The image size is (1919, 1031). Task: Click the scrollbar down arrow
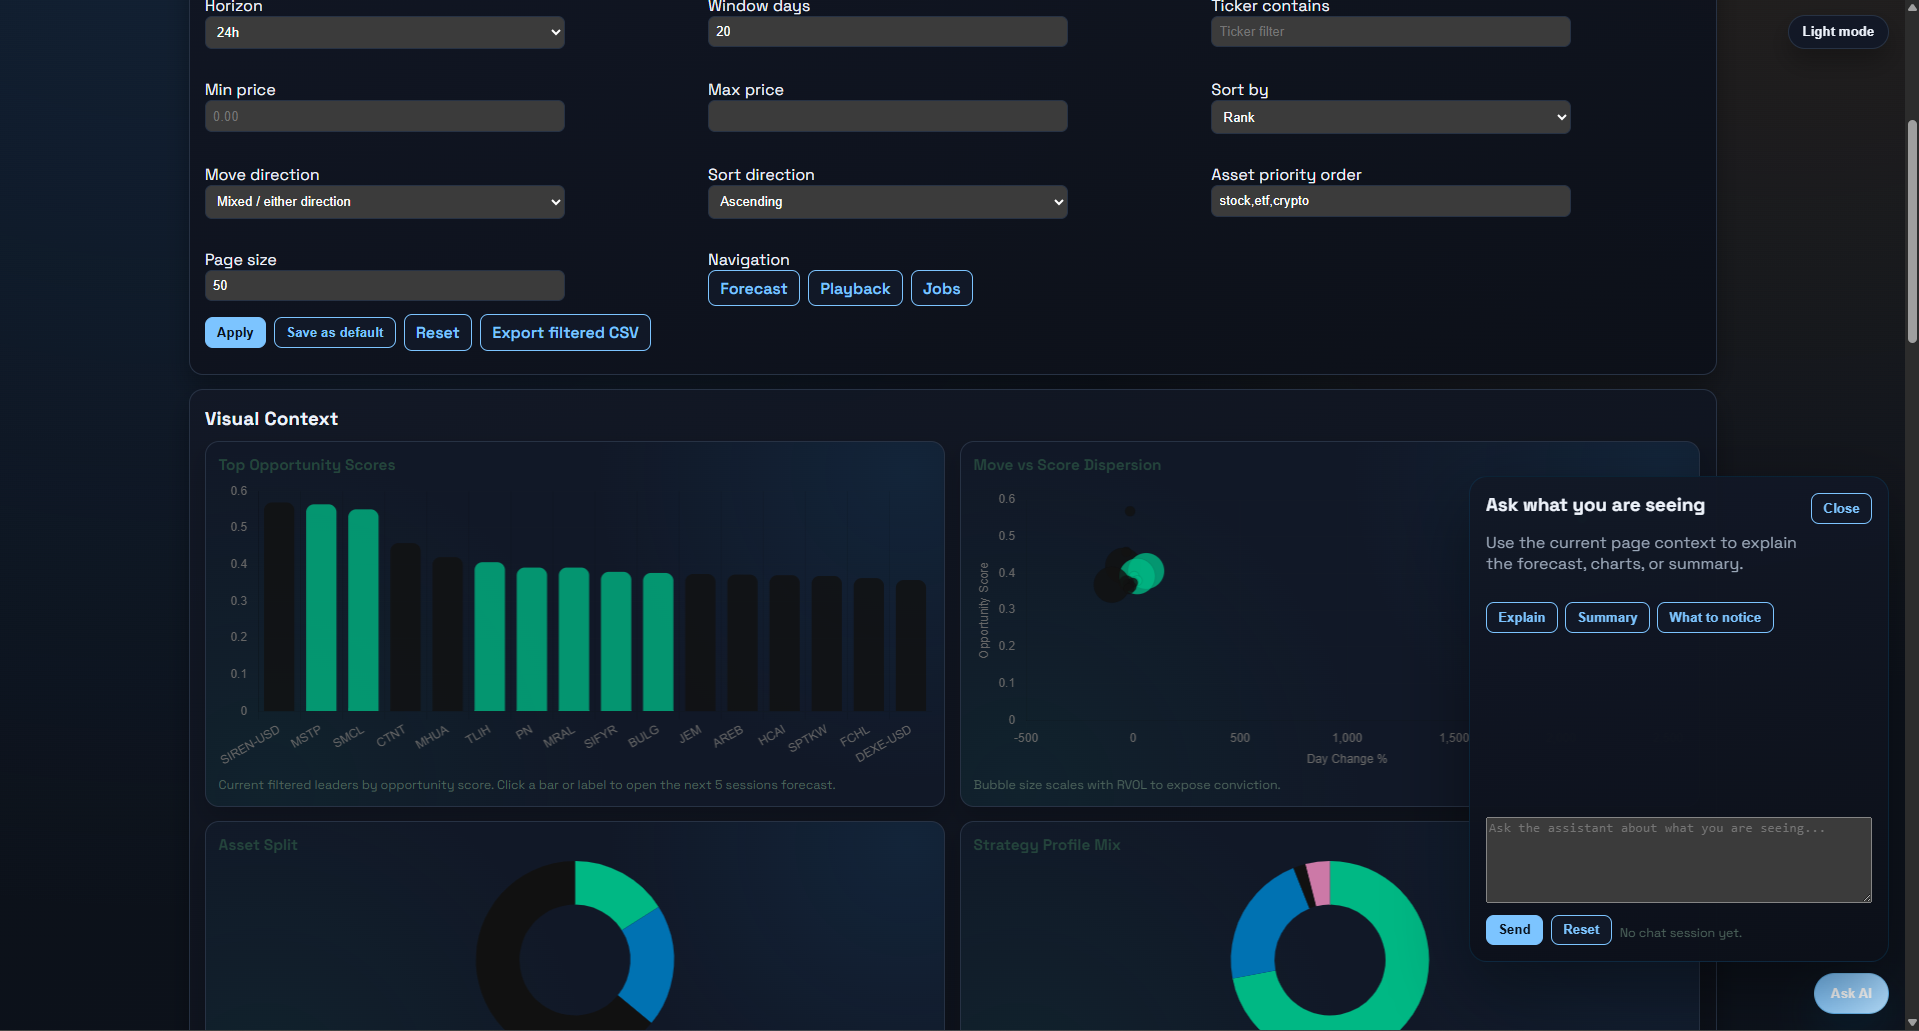pos(1912,1022)
